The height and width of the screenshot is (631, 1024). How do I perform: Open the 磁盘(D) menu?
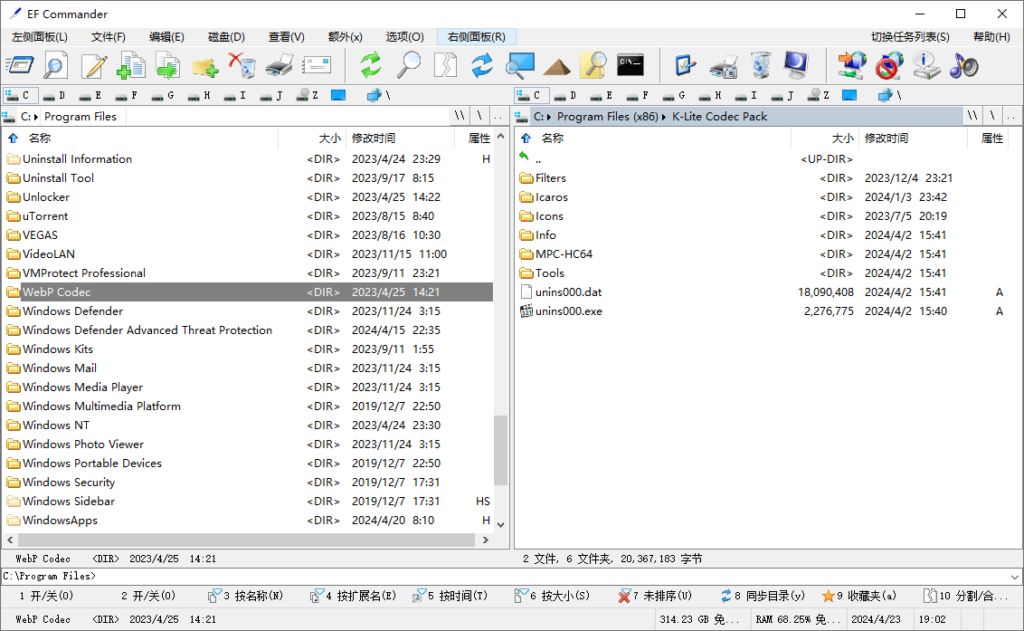[227, 35]
